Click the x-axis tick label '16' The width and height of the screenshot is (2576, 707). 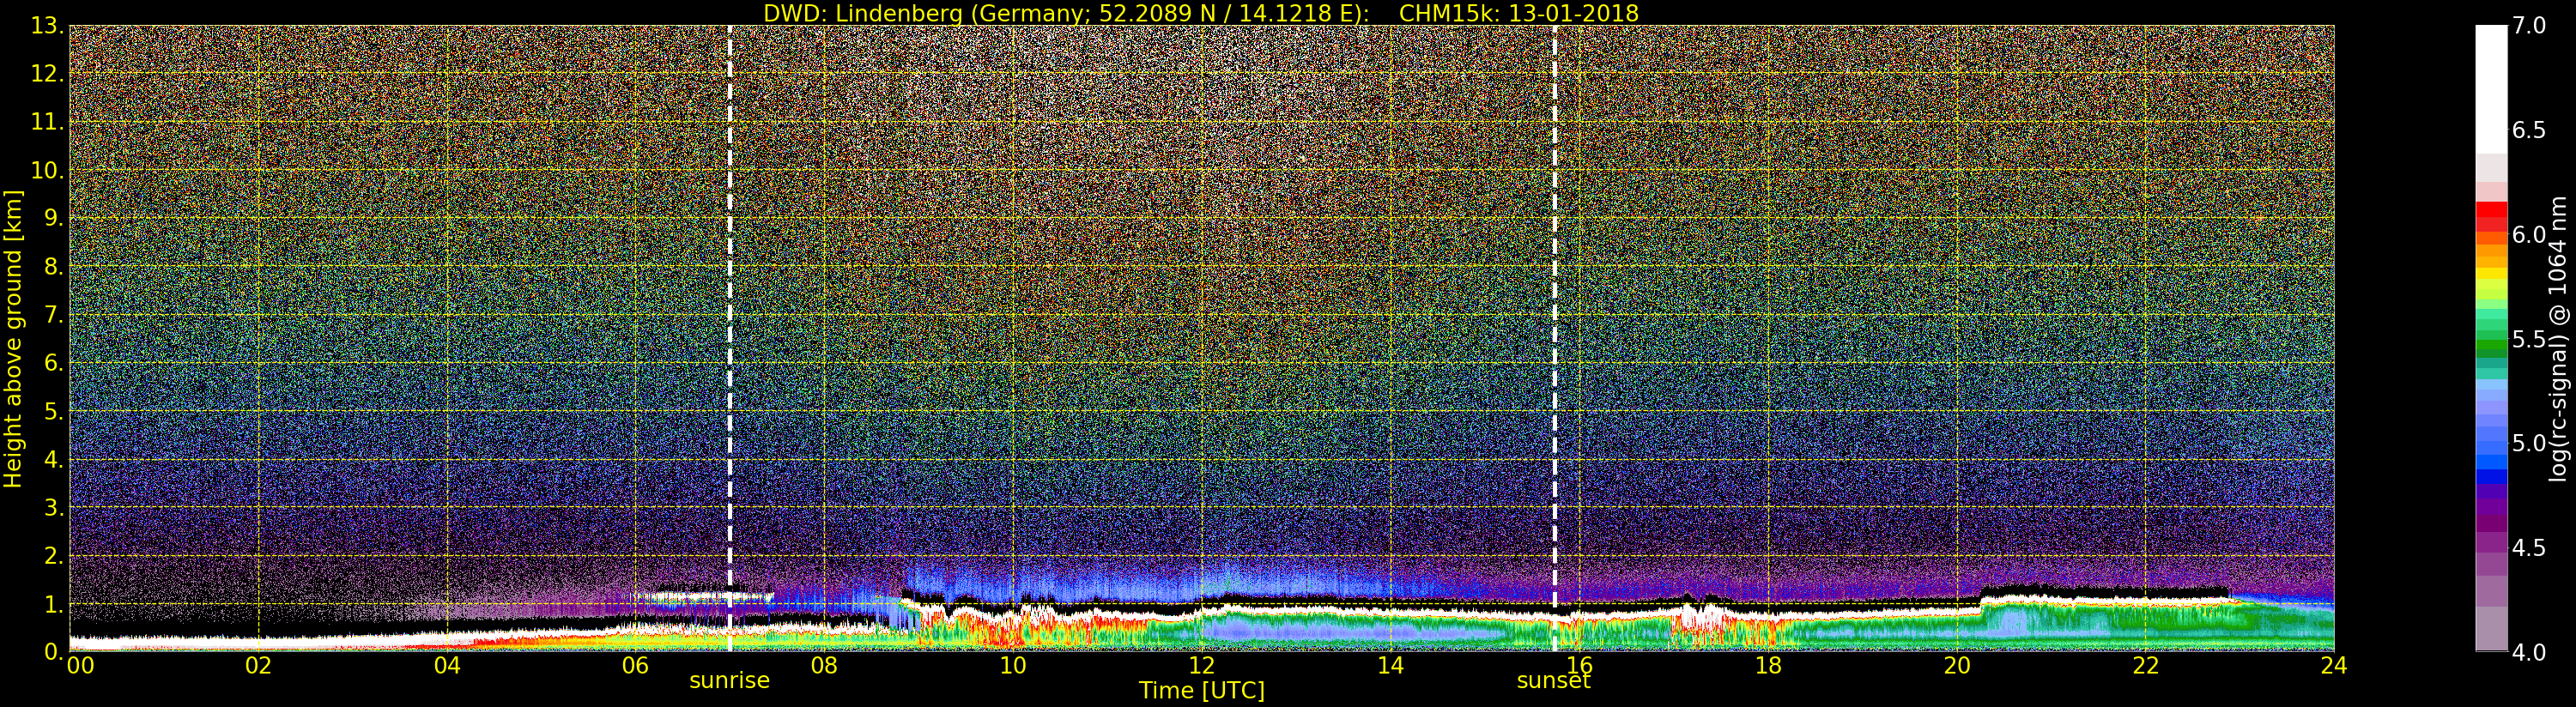(x=1579, y=666)
